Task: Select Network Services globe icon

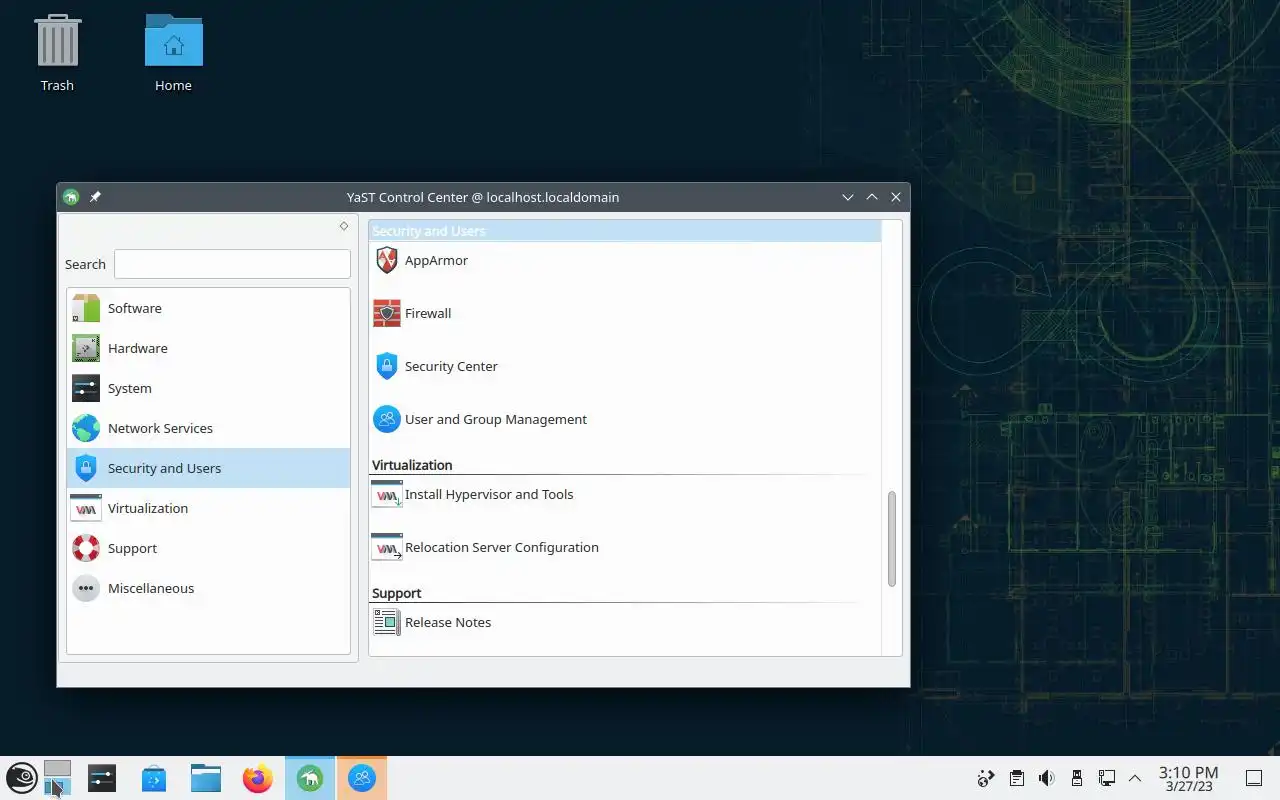Action: (x=86, y=428)
